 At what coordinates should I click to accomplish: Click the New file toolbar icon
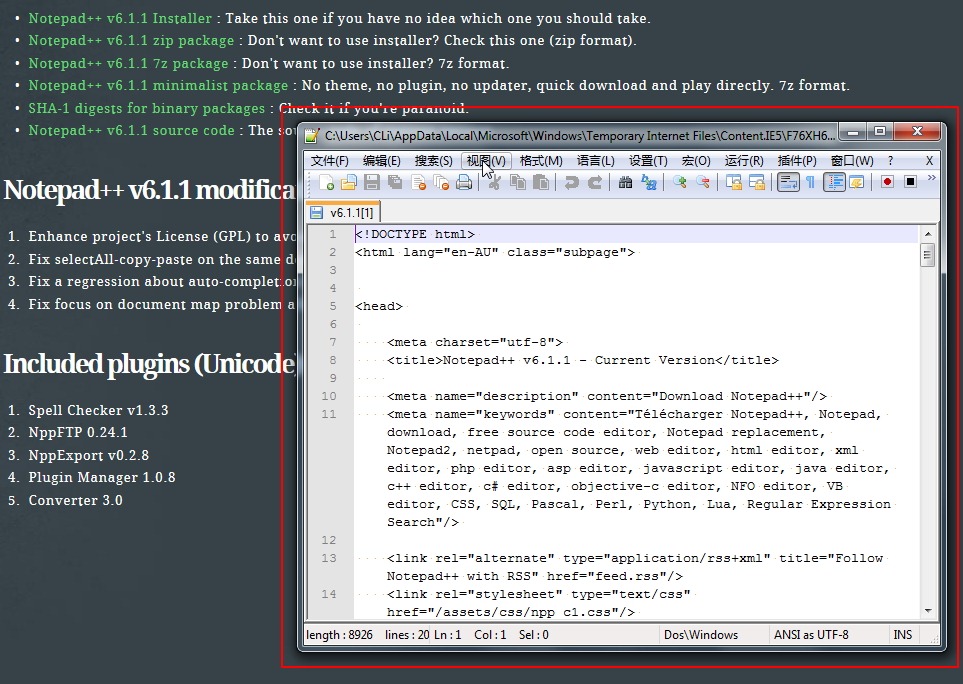[x=327, y=182]
